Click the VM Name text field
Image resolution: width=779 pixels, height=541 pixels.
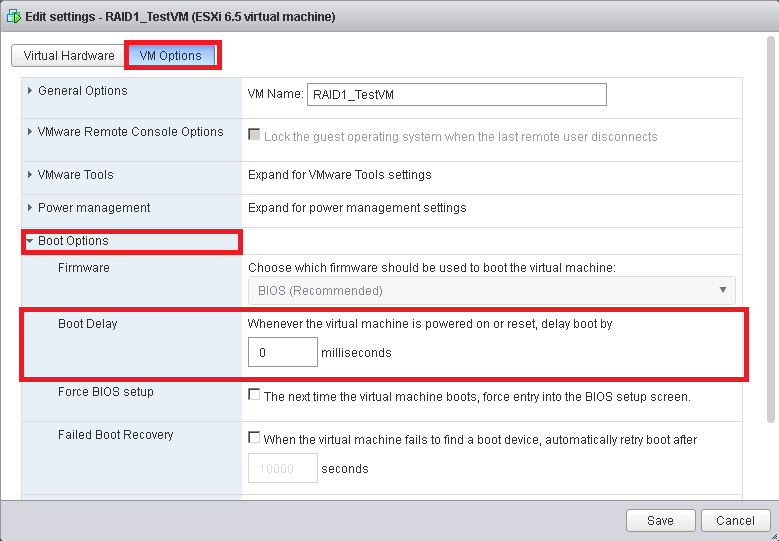point(457,94)
